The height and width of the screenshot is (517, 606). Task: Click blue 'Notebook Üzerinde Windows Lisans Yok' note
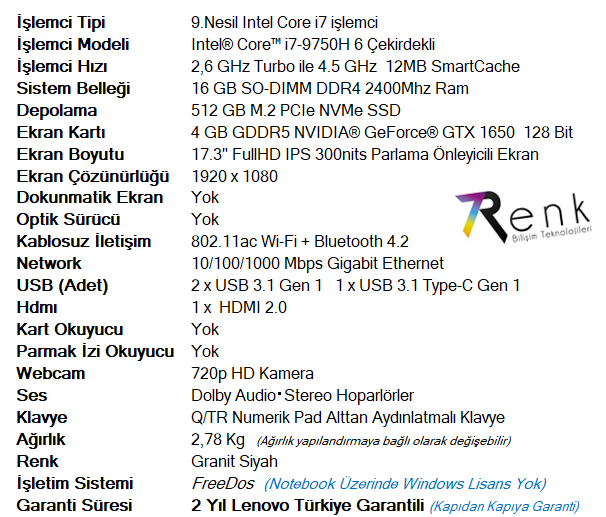(405, 484)
